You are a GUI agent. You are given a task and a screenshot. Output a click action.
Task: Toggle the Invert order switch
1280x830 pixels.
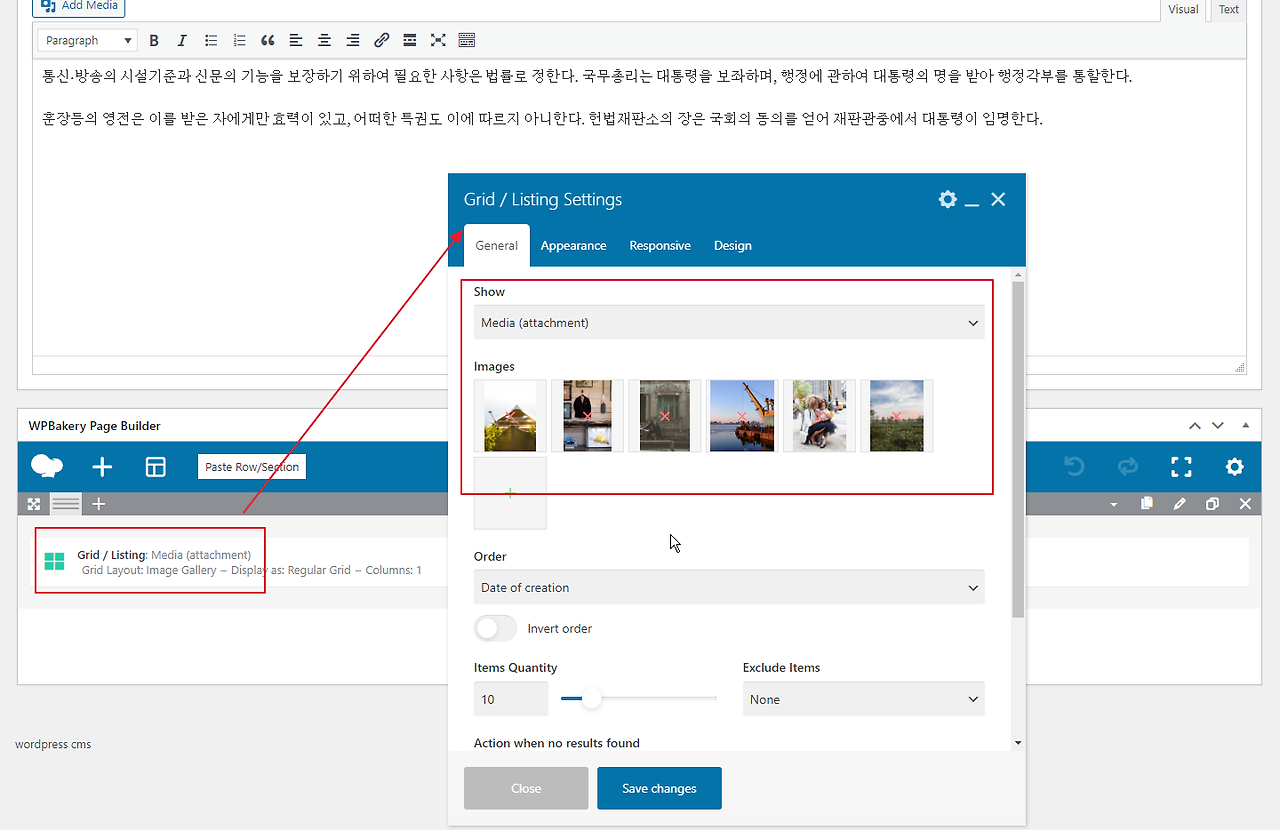[495, 628]
